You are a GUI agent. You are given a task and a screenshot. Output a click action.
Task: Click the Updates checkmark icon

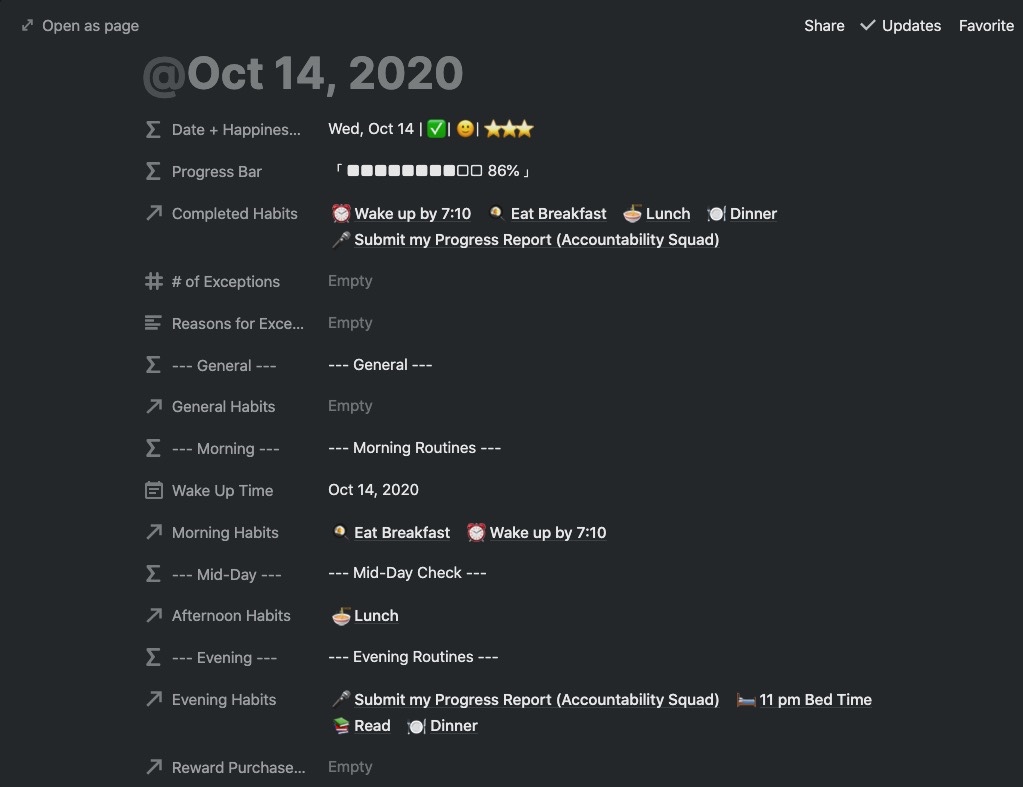[x=867, y=26]
